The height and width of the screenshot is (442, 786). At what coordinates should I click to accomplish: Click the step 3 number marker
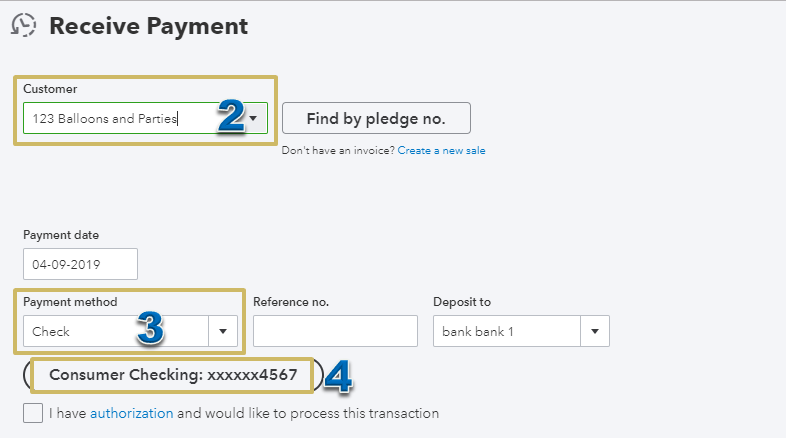tap(150, 329)
